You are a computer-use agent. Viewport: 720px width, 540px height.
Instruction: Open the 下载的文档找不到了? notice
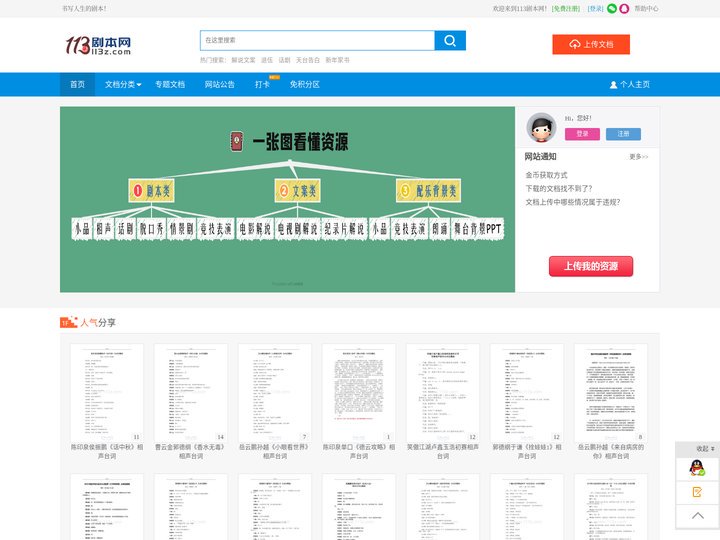559,188
